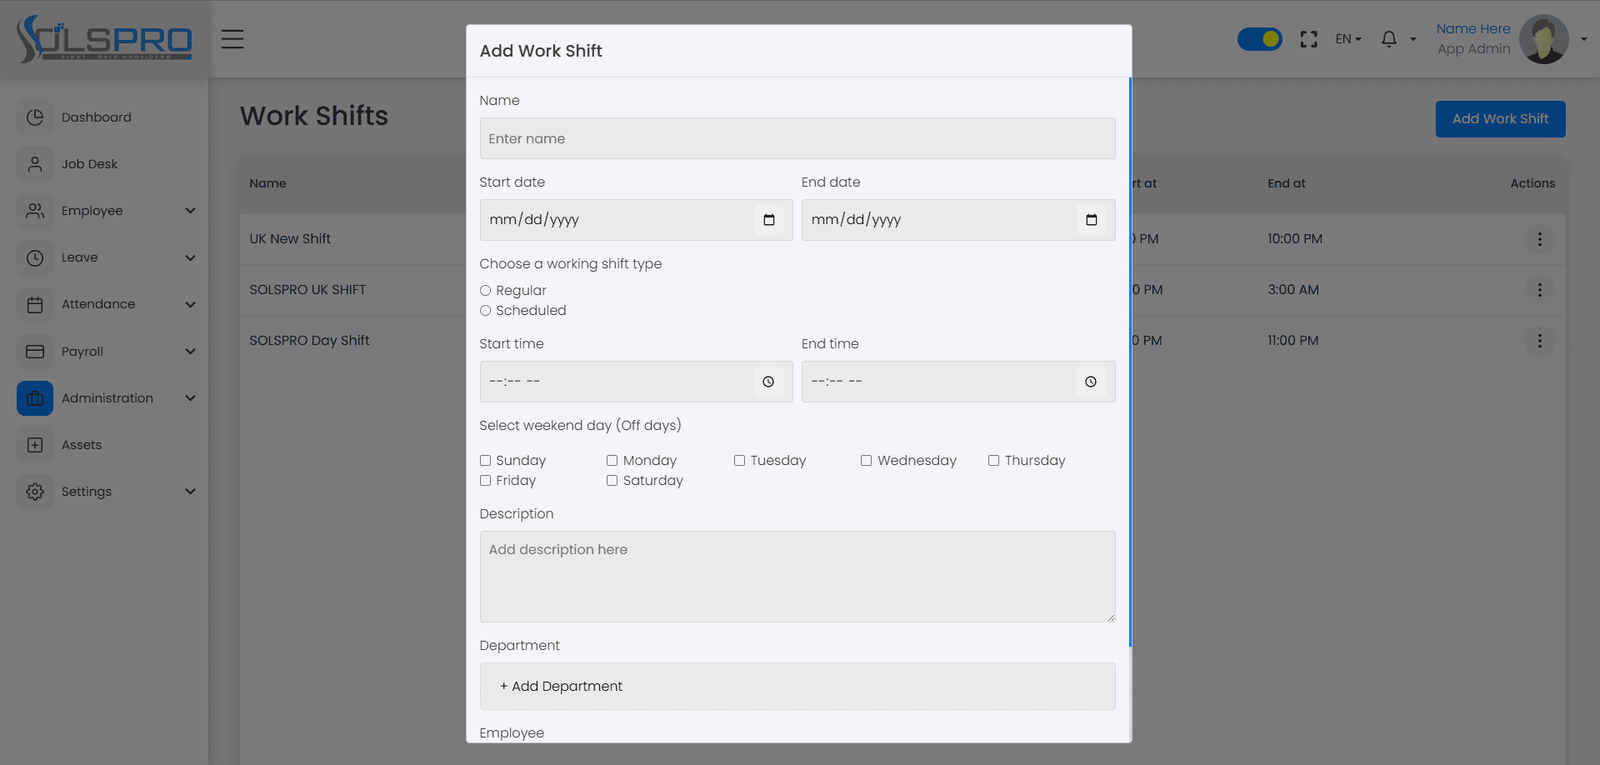The width and height of the screenshot is (1600, 765).
Task: Open the Start date calendar picker icon
Action: point(769,220)
